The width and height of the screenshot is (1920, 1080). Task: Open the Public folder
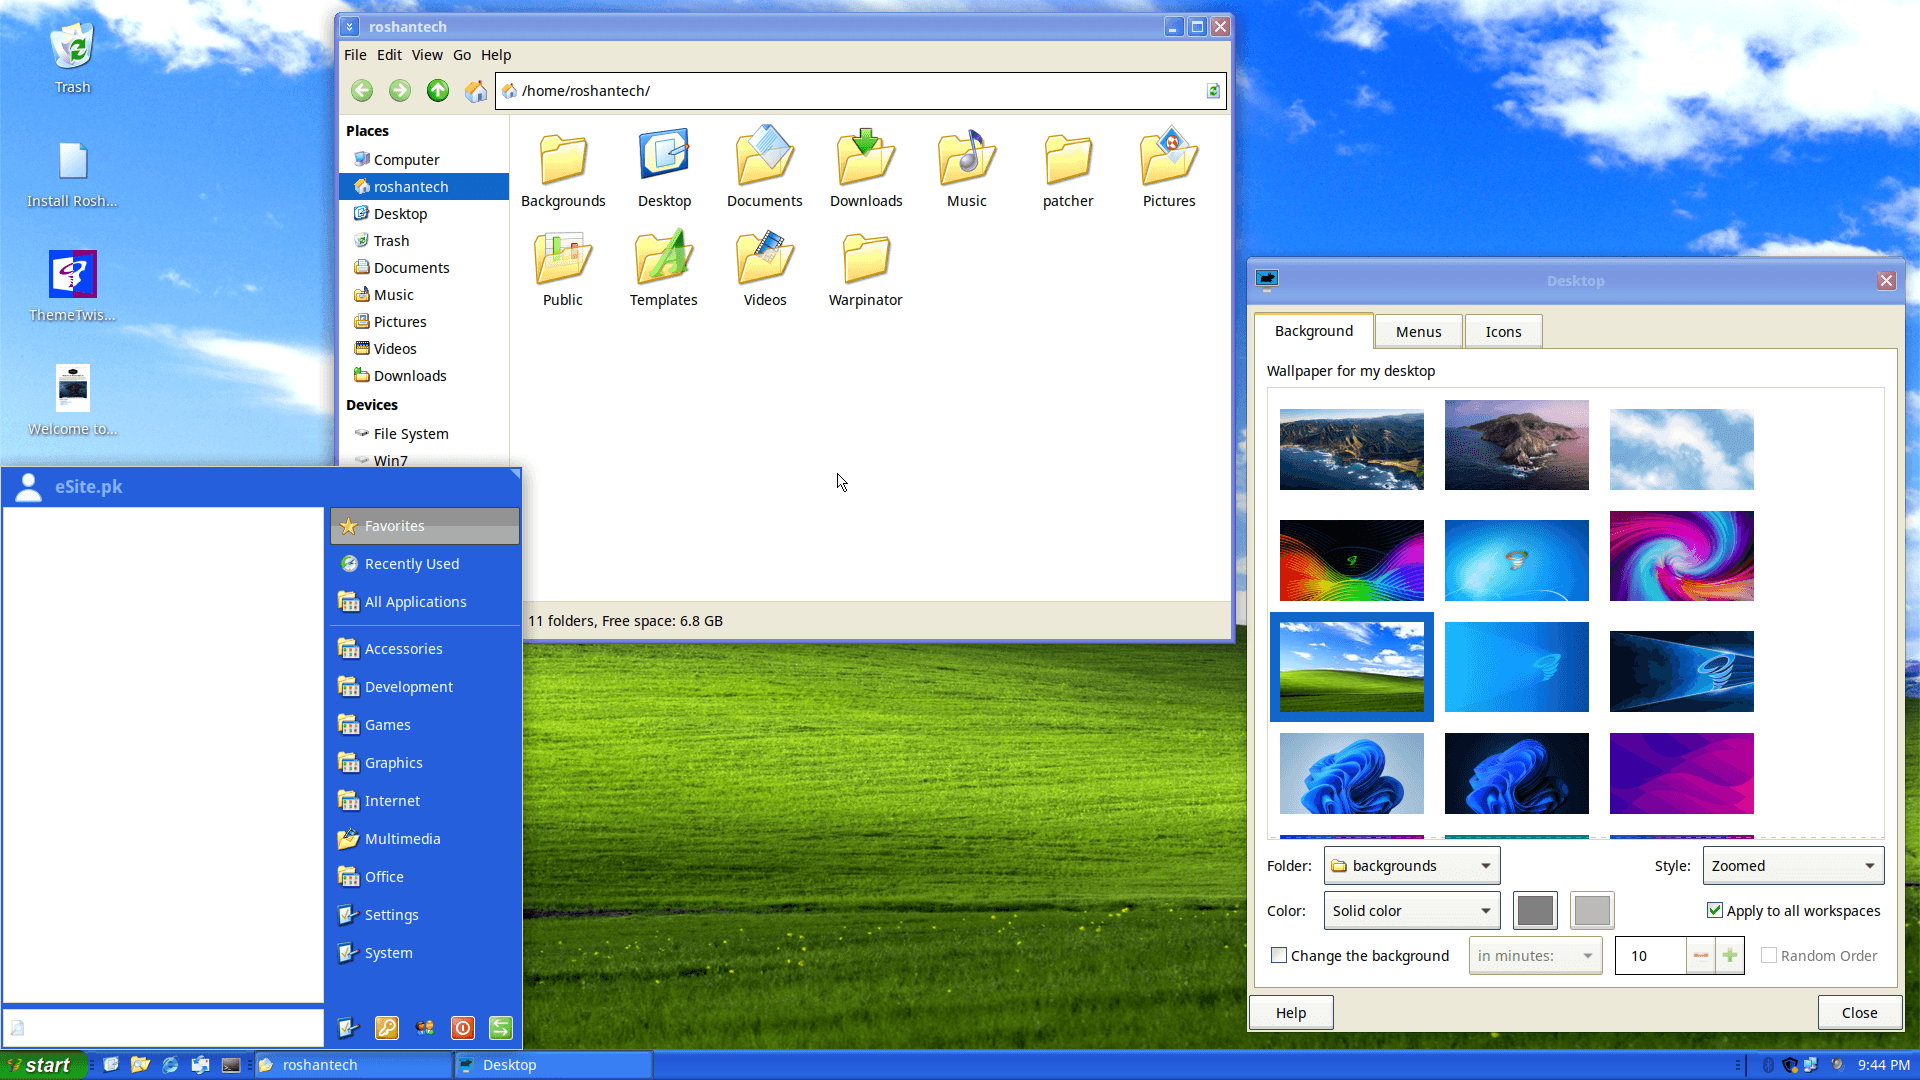[x=563, y=268]
